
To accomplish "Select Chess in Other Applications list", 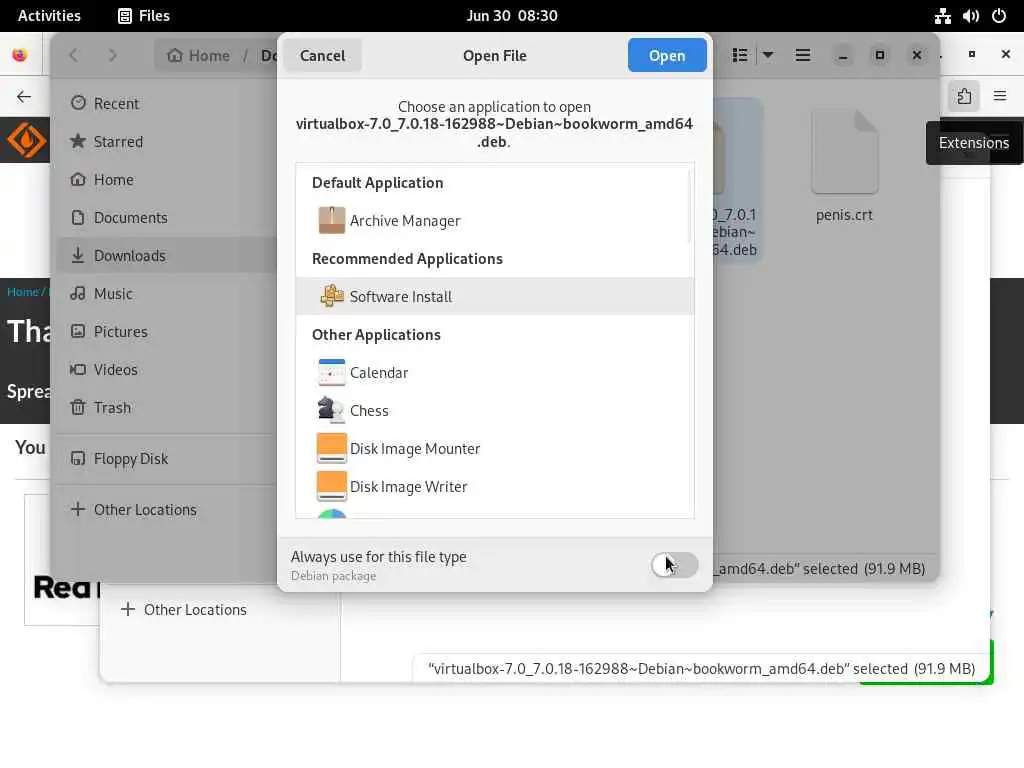I will [x=494, y=410].
